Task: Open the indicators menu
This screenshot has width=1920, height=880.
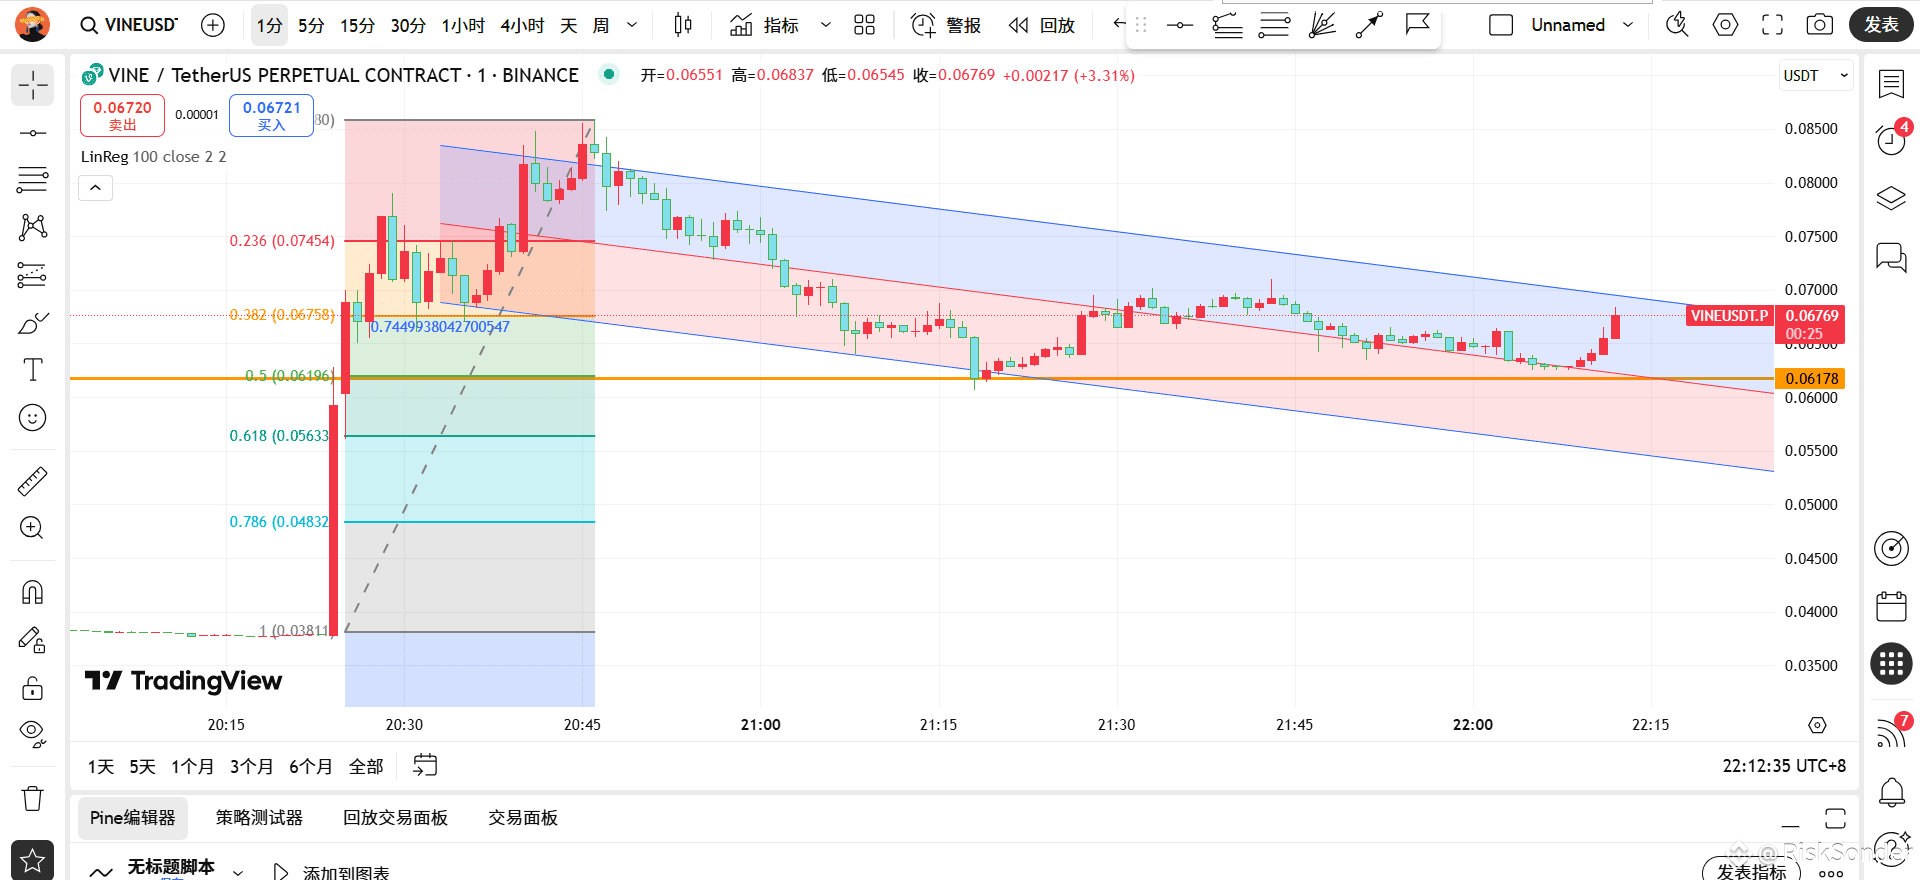Action: point(765,25)
